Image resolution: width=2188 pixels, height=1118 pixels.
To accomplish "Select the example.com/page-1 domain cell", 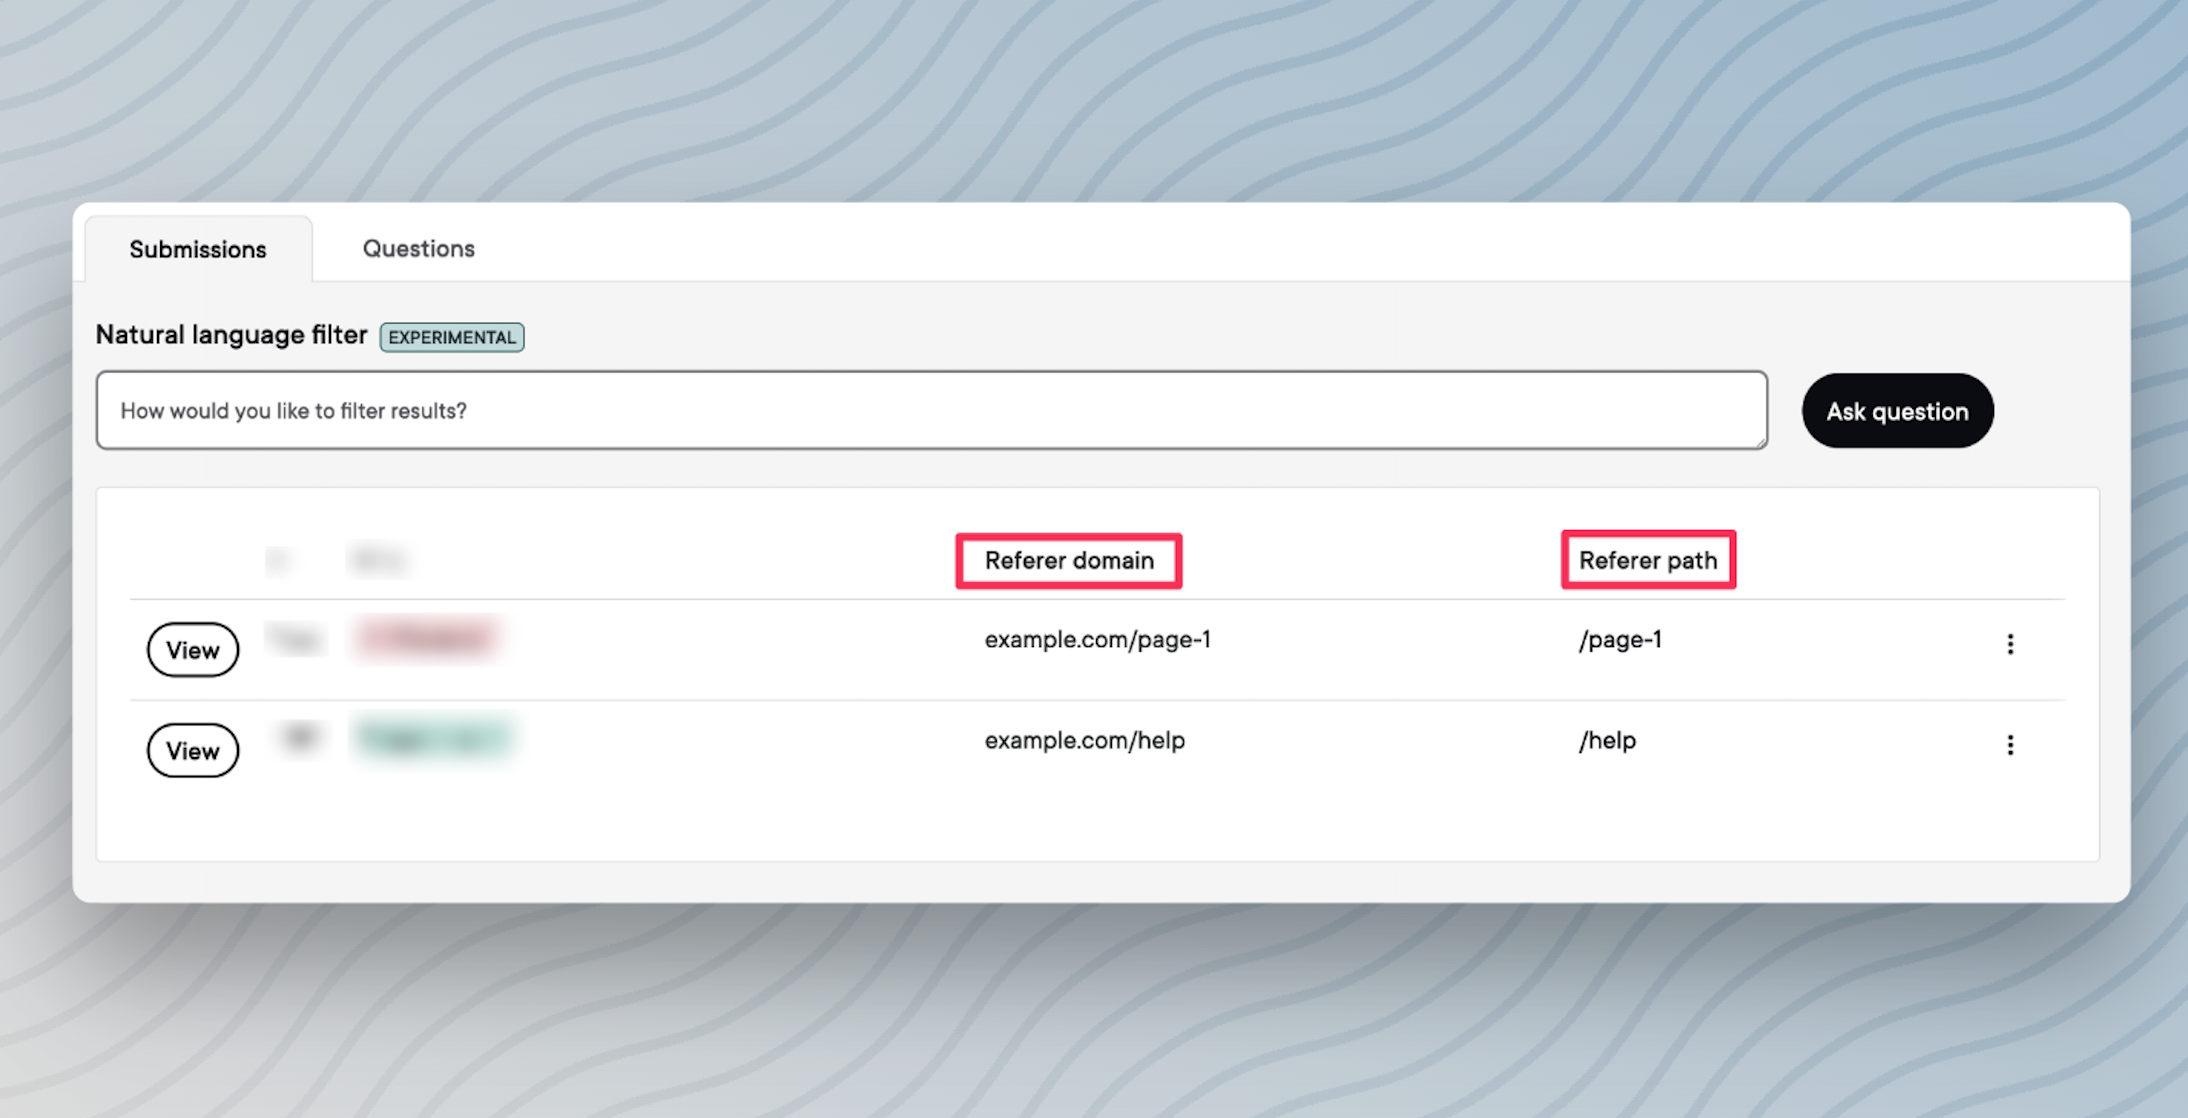I will 1097,639.
